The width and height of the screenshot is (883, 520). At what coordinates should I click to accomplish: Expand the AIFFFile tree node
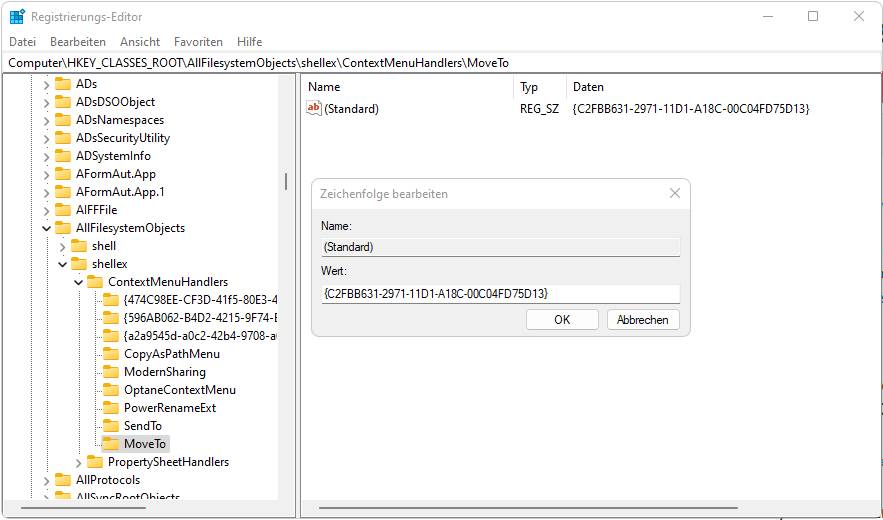(x=46, y=211)
